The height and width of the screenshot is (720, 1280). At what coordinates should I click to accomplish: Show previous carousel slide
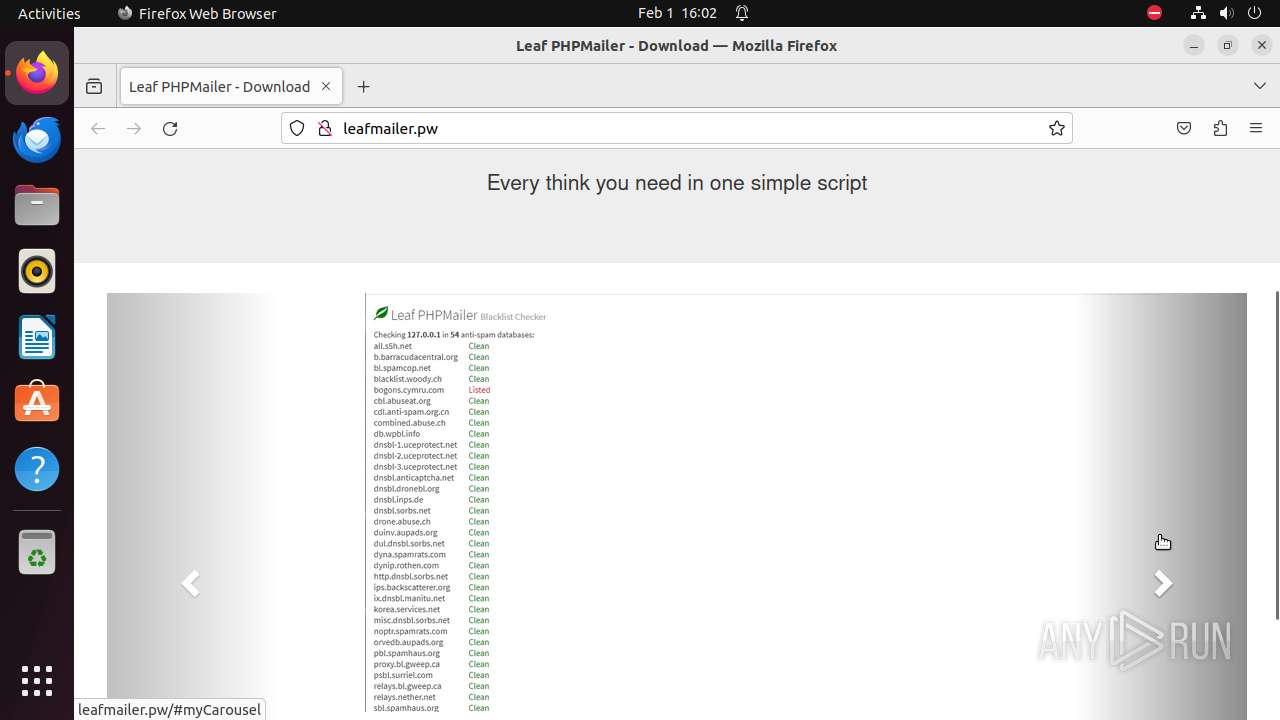point(191,583)
